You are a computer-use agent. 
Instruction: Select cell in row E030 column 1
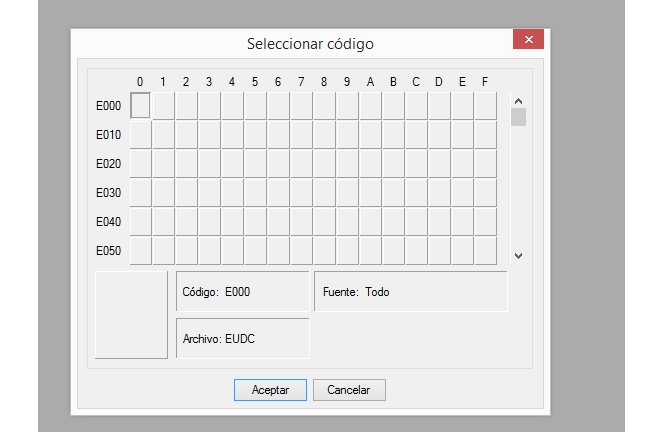163,193
